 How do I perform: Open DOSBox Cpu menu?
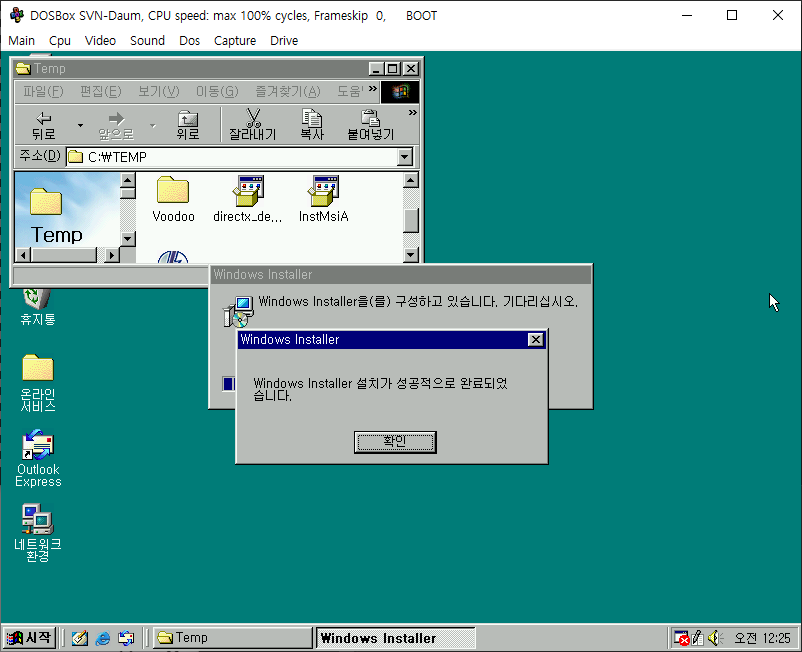(60, 40)
